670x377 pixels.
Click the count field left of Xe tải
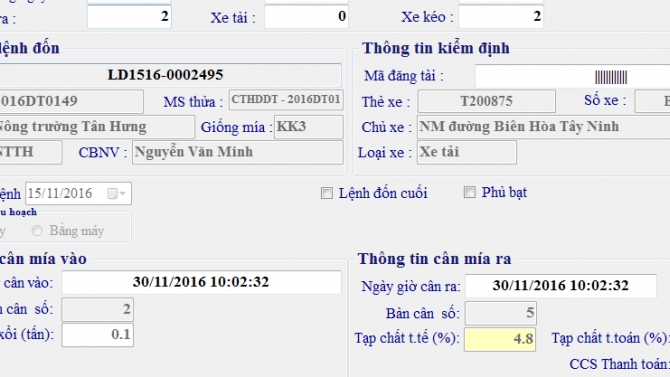point(129,17)
